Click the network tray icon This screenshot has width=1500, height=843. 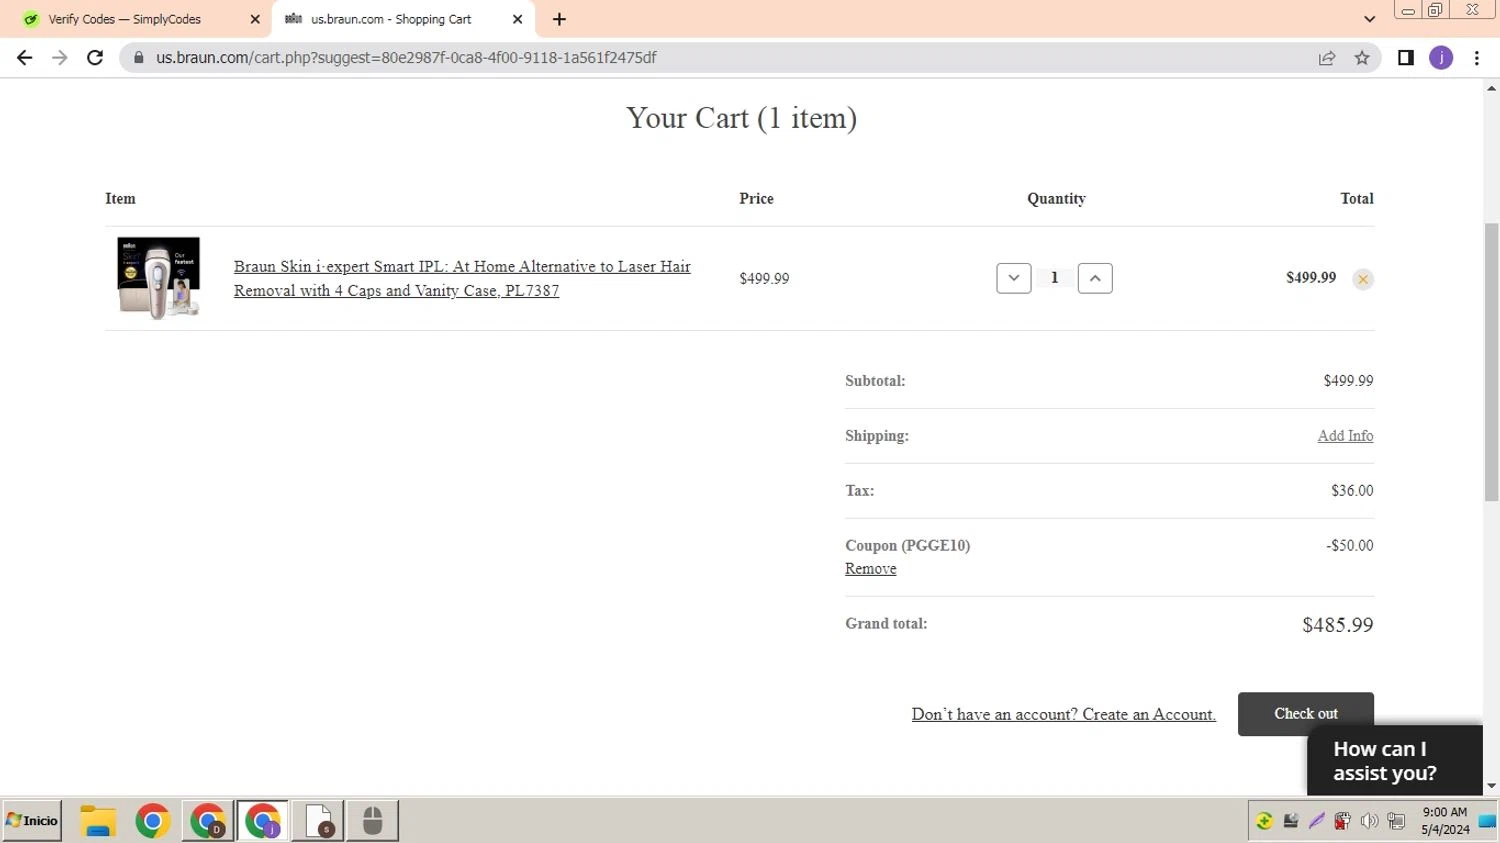point(1396,821)
